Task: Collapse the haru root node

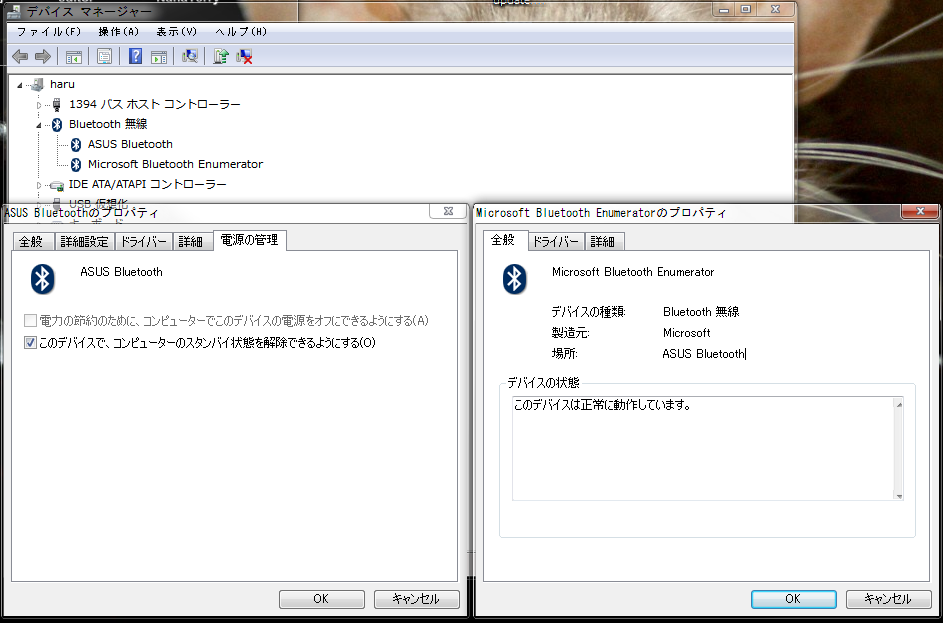Action: (20, 85)
